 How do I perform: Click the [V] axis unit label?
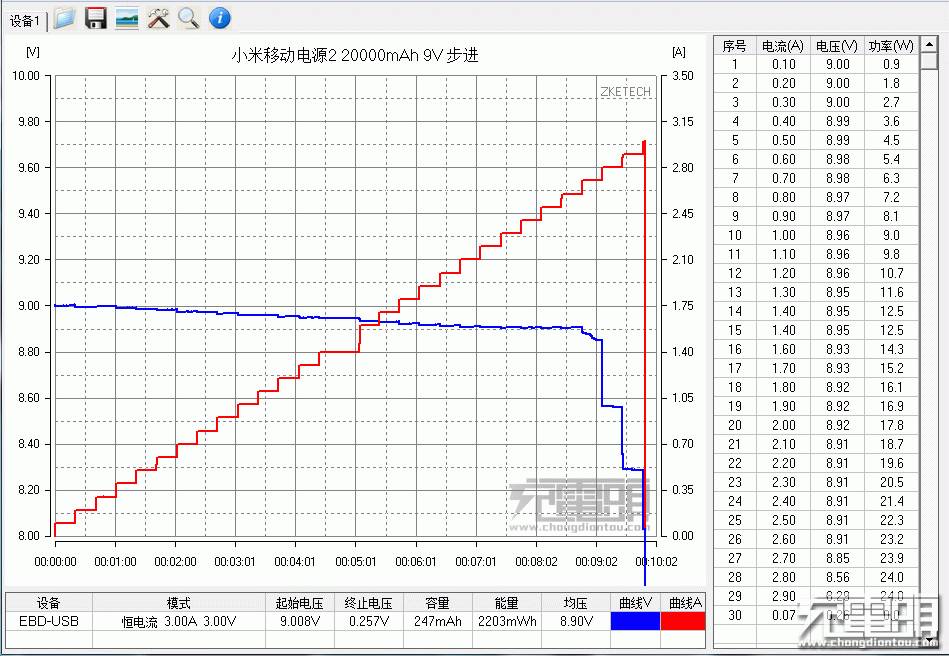(33, 52)
